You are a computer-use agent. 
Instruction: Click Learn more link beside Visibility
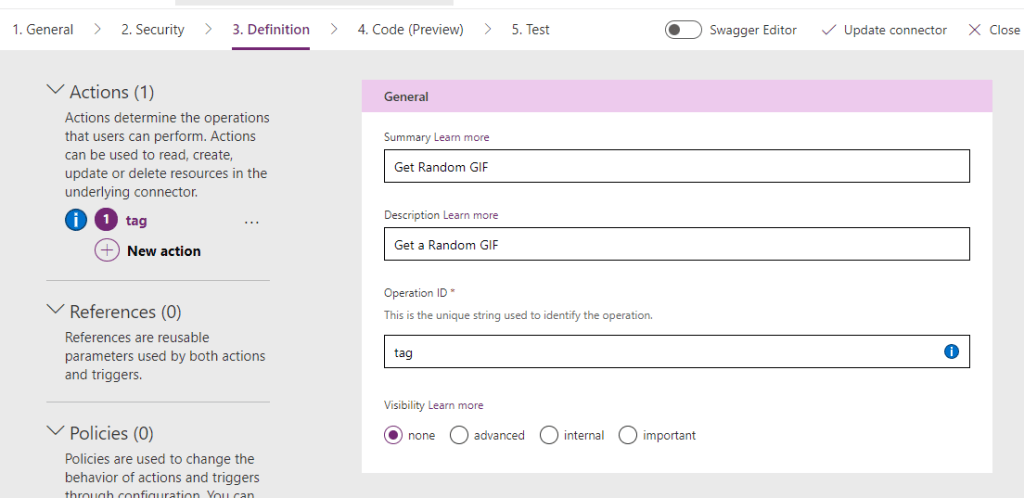tap(455, 405)
